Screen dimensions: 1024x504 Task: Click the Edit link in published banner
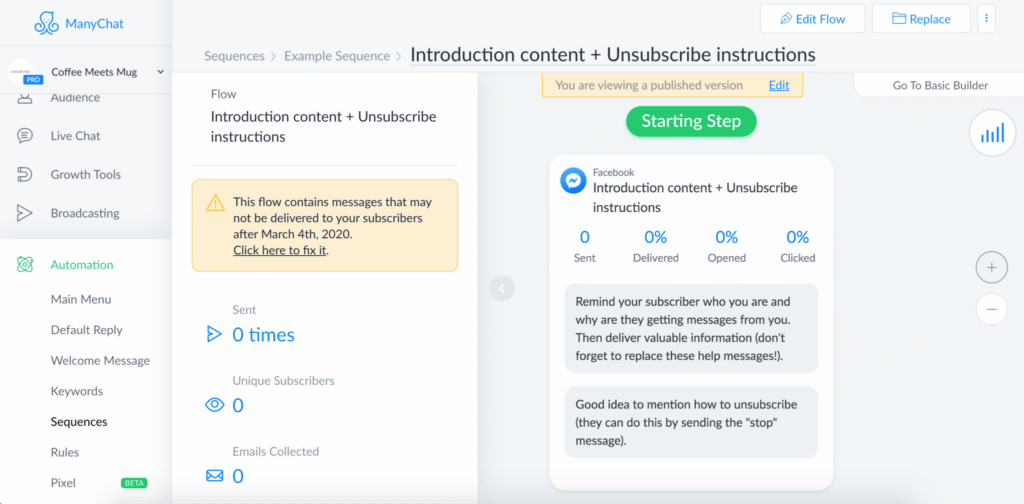click(x=778, y=85)
